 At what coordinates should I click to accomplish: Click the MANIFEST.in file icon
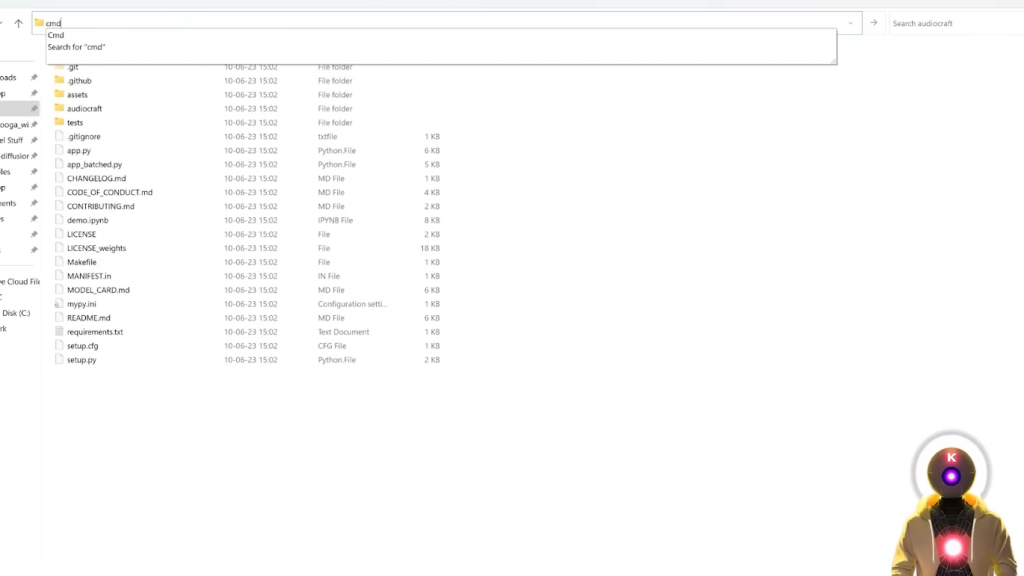click(59, 276)
